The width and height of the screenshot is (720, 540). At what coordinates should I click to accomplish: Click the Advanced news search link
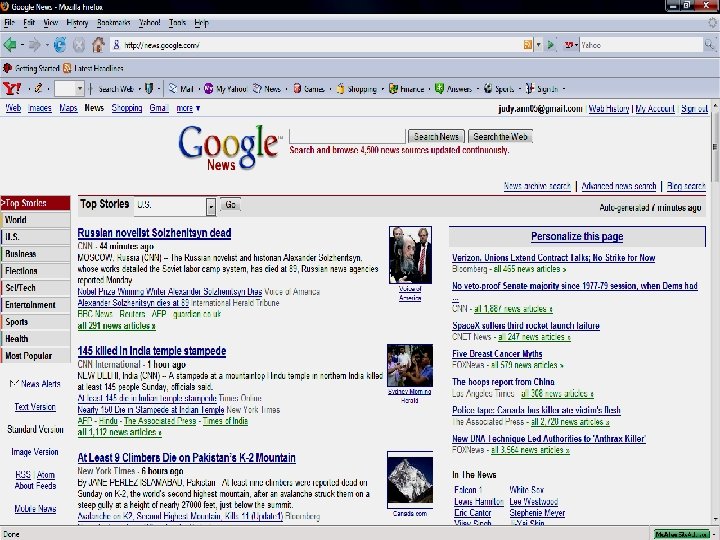[x=619, y=186]
